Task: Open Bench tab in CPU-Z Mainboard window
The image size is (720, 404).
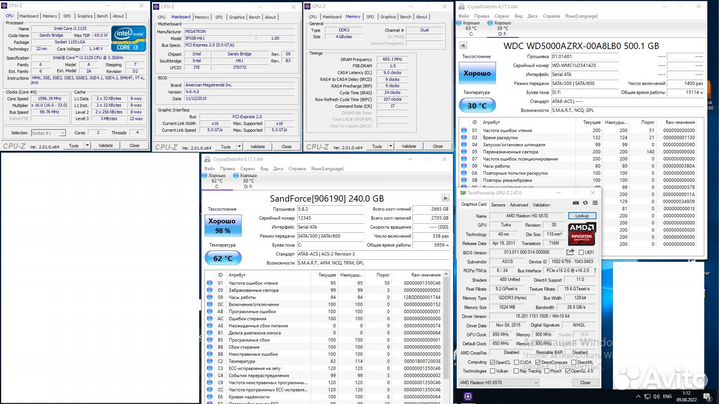Action: click(x=254, y=17)
